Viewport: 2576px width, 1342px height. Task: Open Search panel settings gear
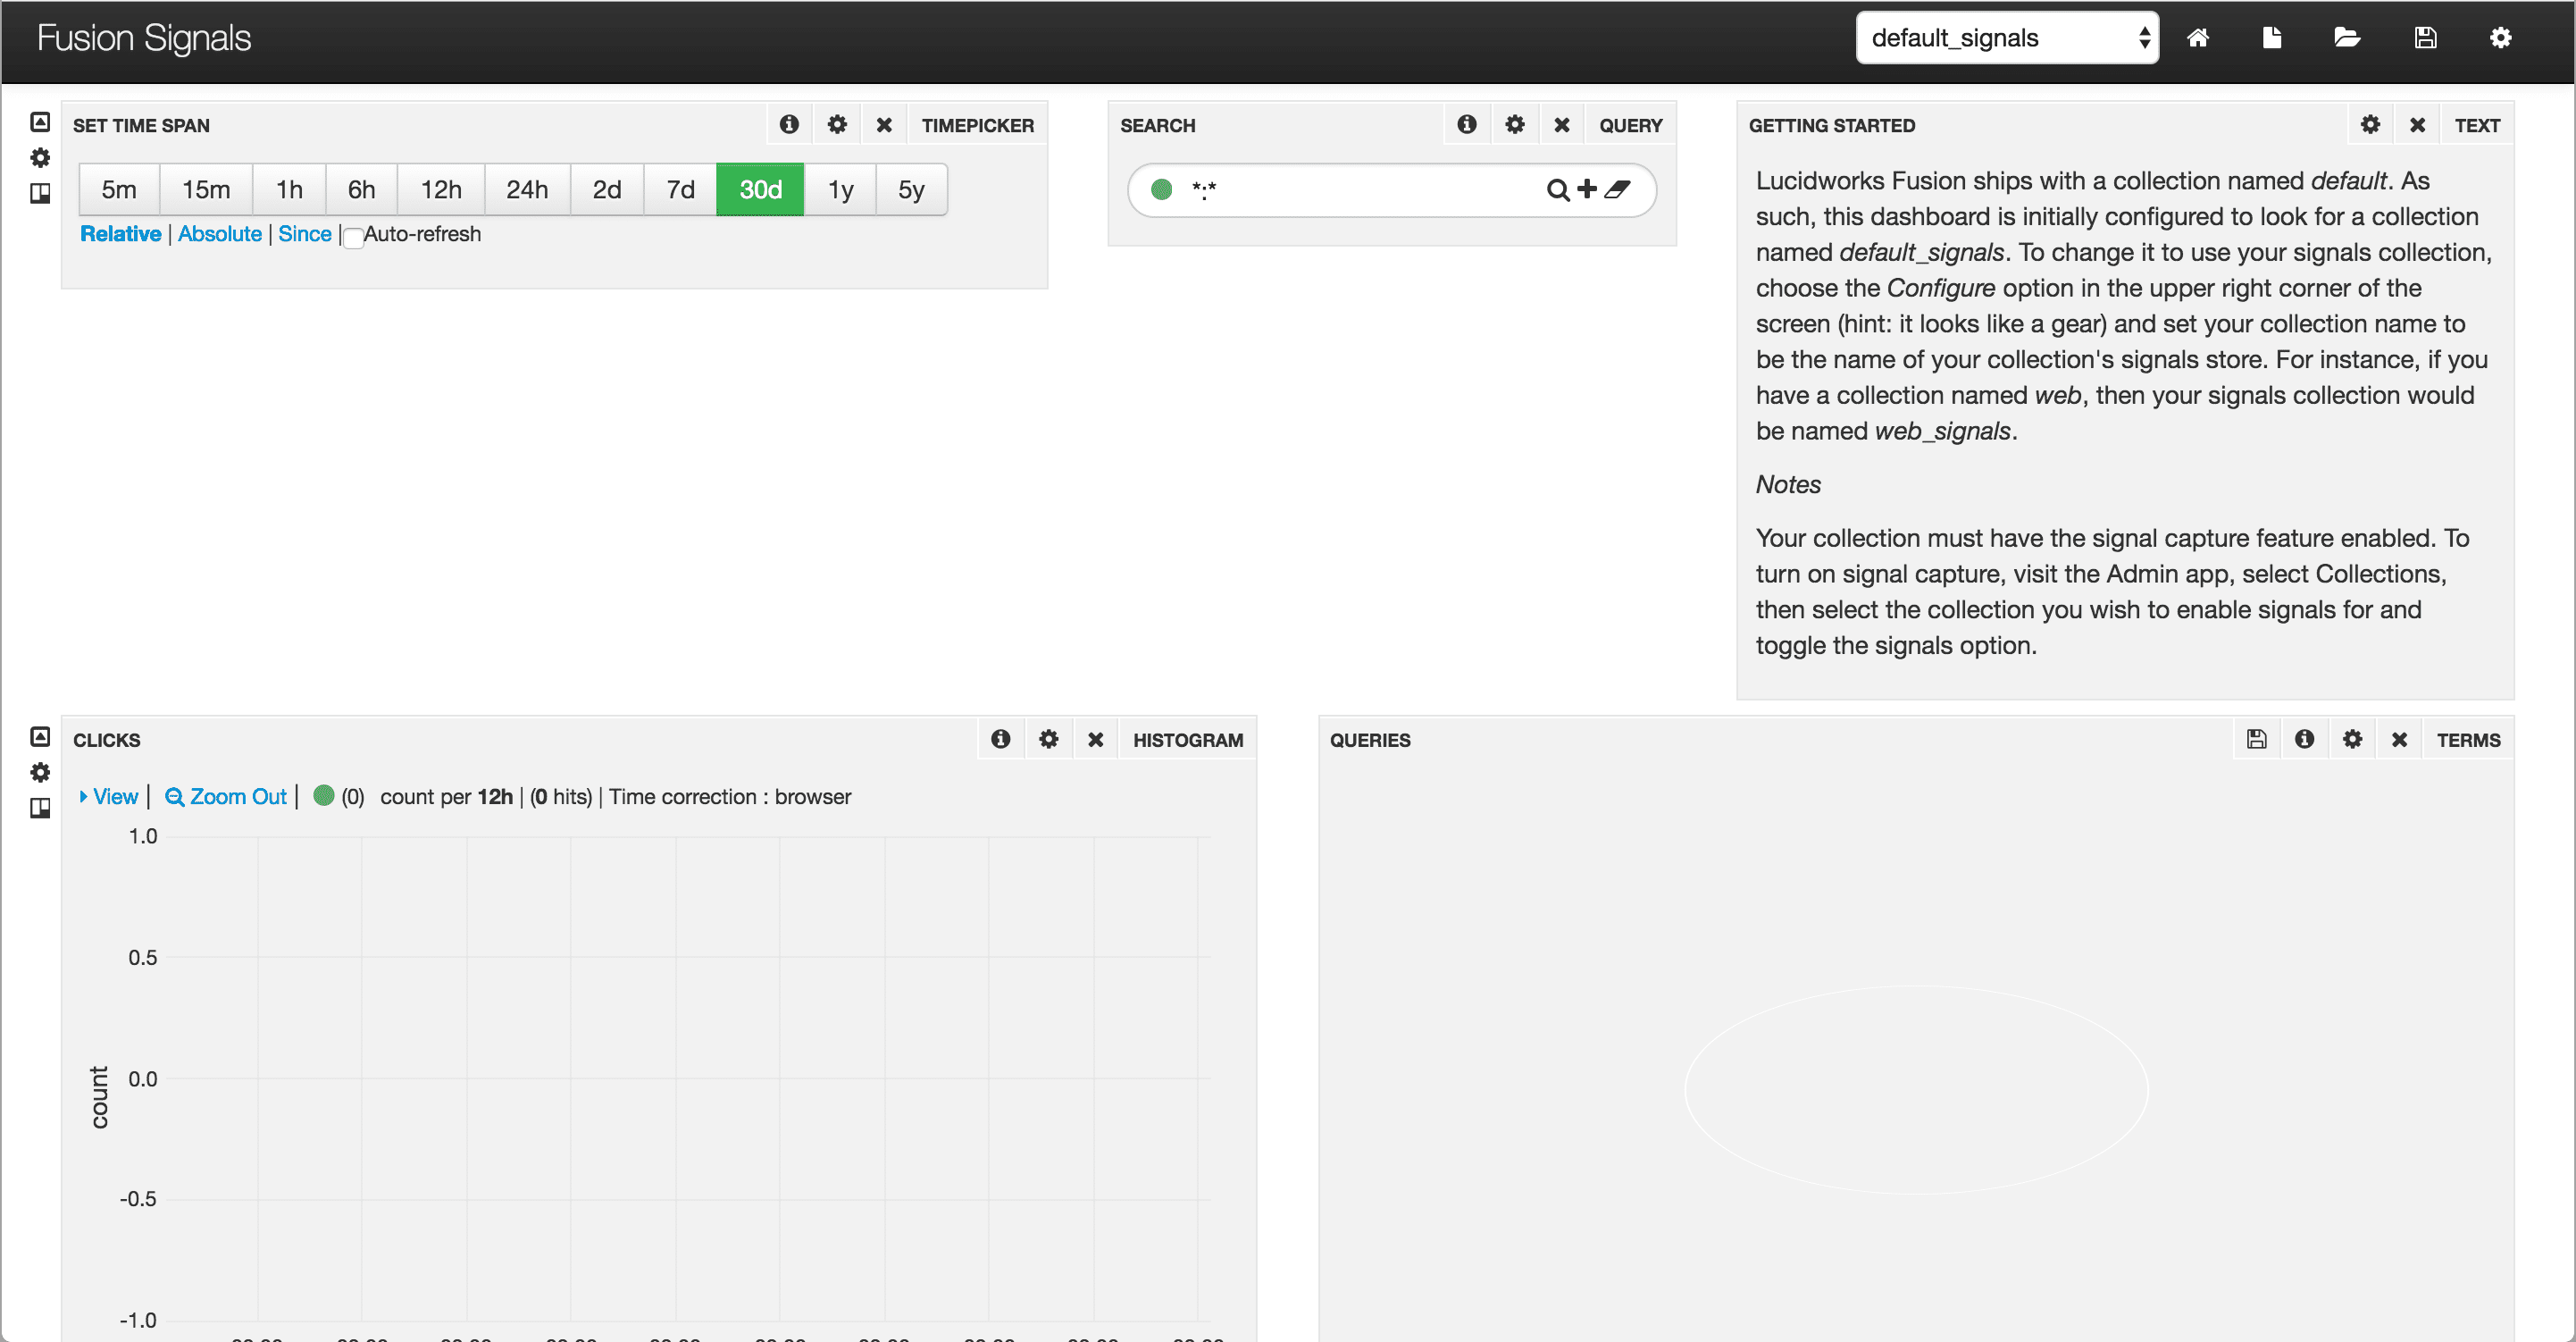click(1515, 124)
